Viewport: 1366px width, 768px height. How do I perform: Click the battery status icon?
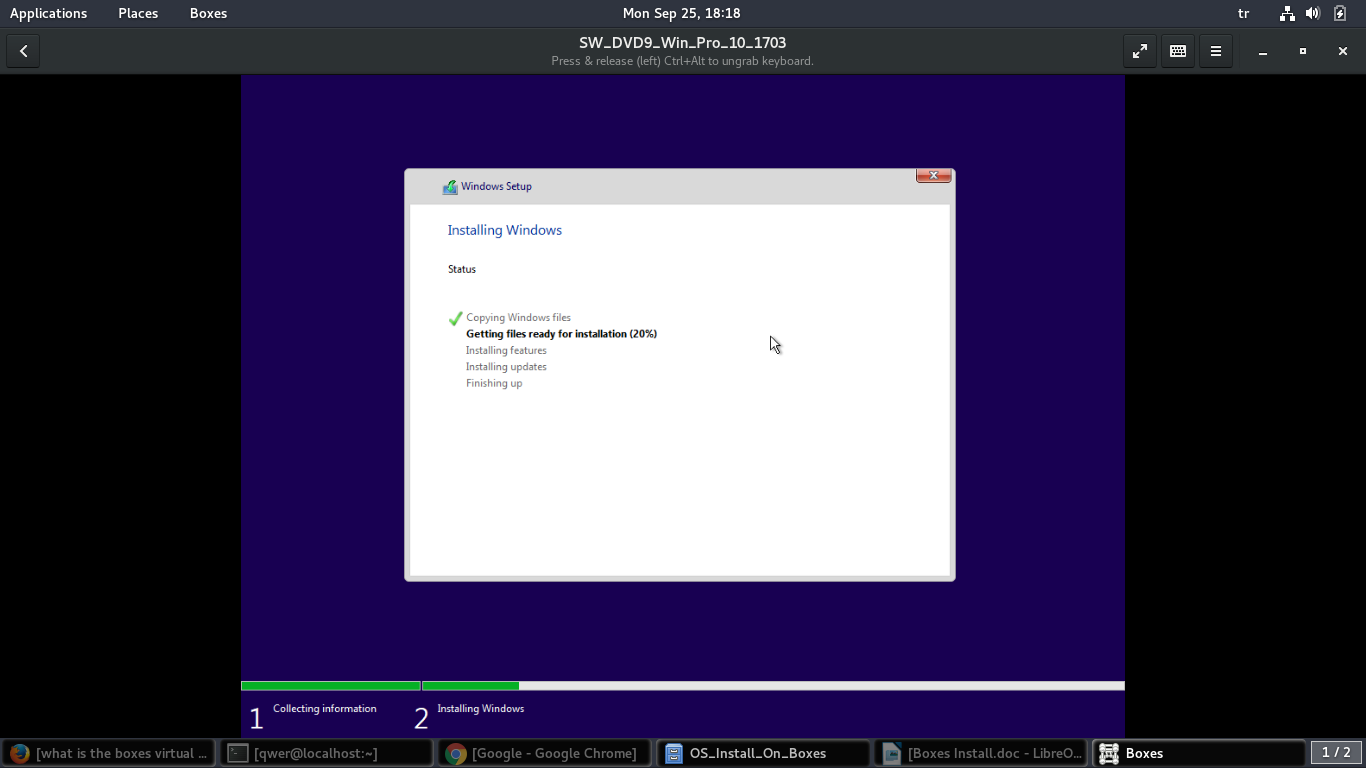tap(1340, 13)
